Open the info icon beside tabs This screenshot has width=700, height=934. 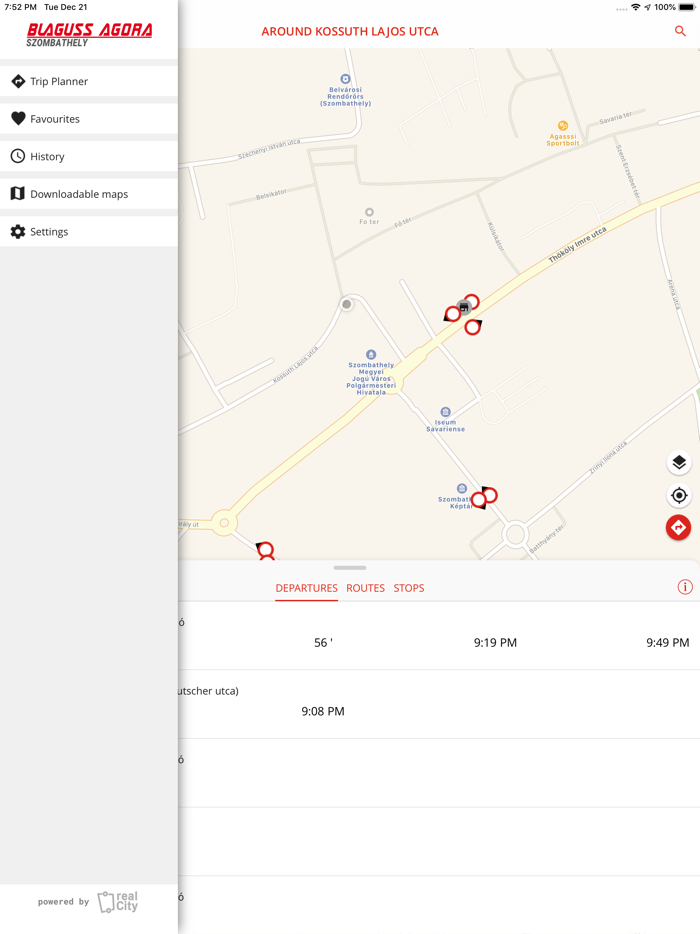[685, 587]
